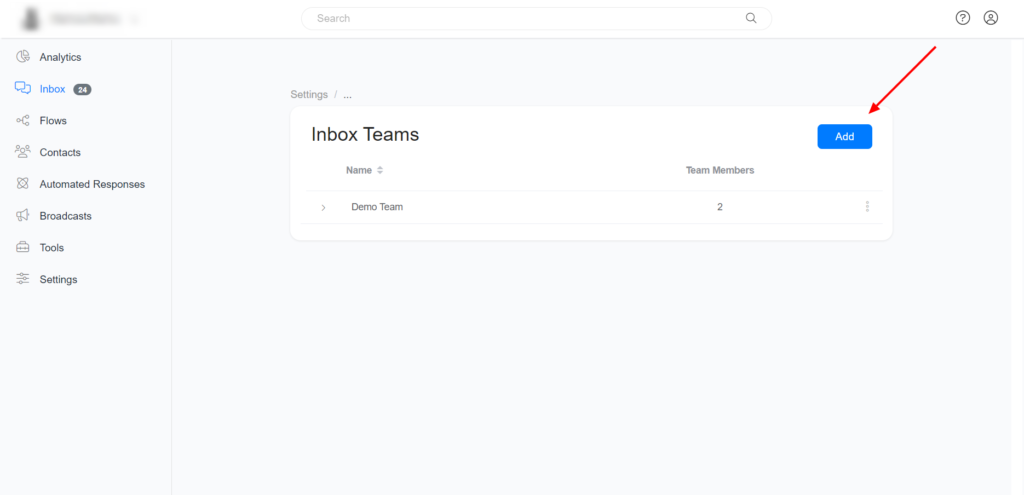This screenshot has width=1024, height=495.
Task: Click the Automated Responses atom icon
Action: point(23,184)
